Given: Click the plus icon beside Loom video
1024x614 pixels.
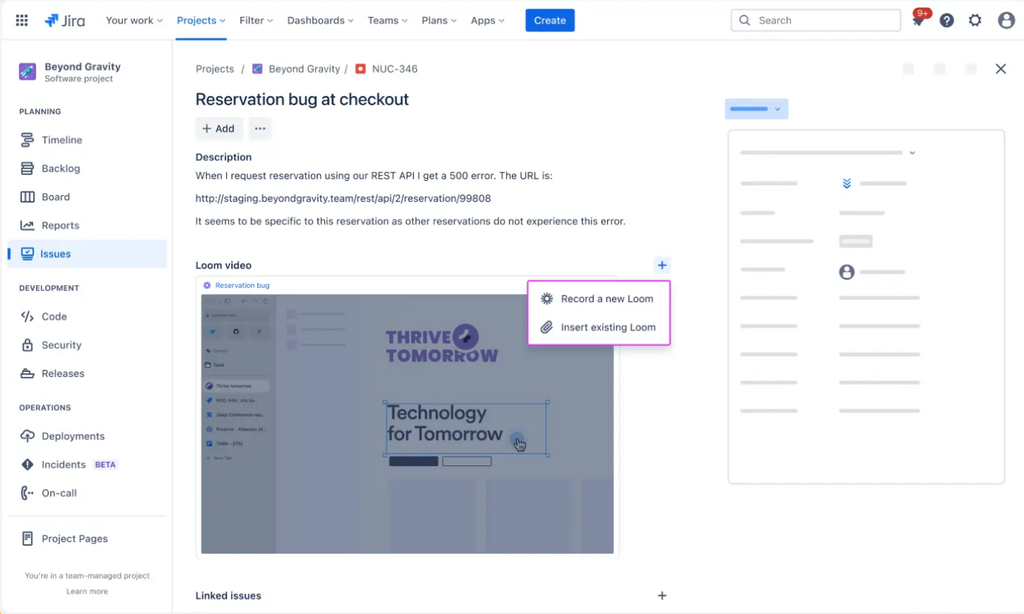Looking at the screenshot, I should (x=662, y=265).
